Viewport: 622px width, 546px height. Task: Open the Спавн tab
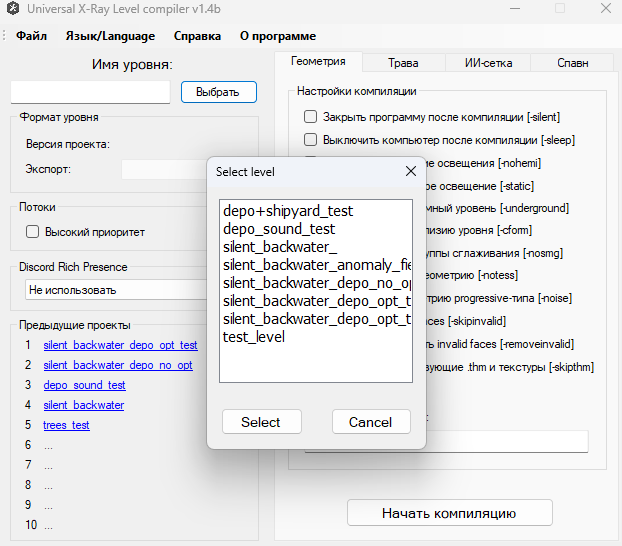pos(572,62)
